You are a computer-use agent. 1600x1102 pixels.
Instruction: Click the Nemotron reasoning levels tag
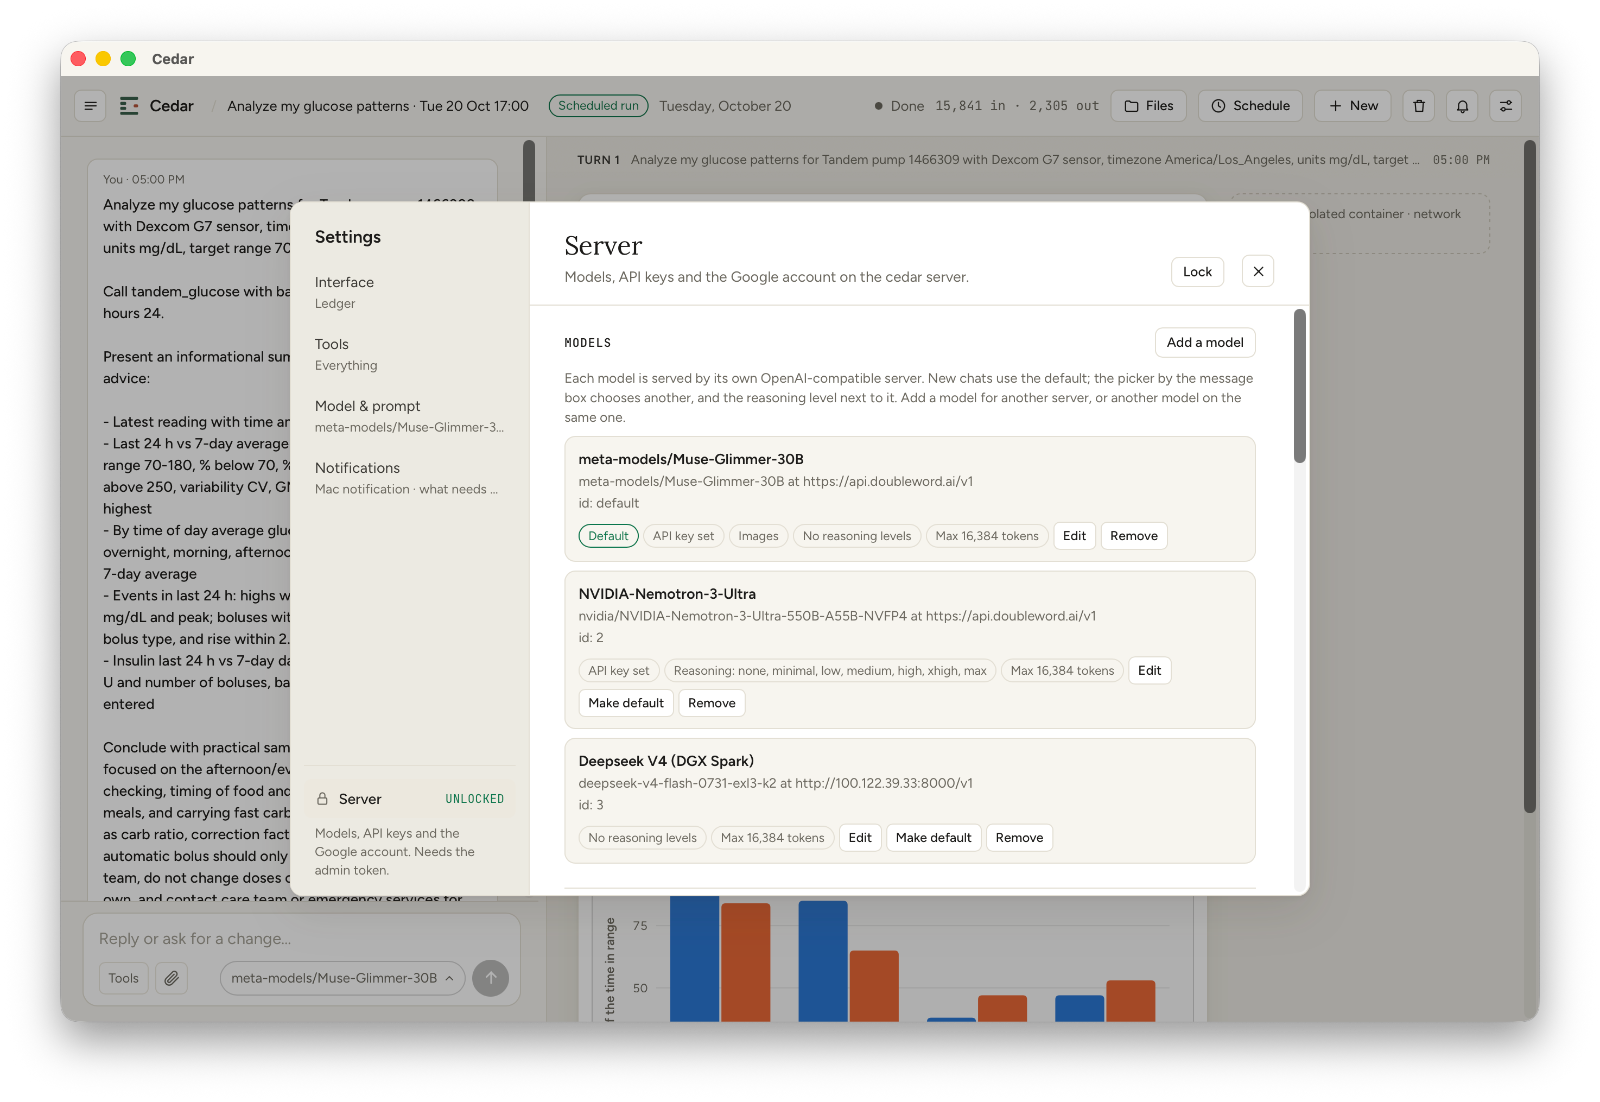pos(830,671)
